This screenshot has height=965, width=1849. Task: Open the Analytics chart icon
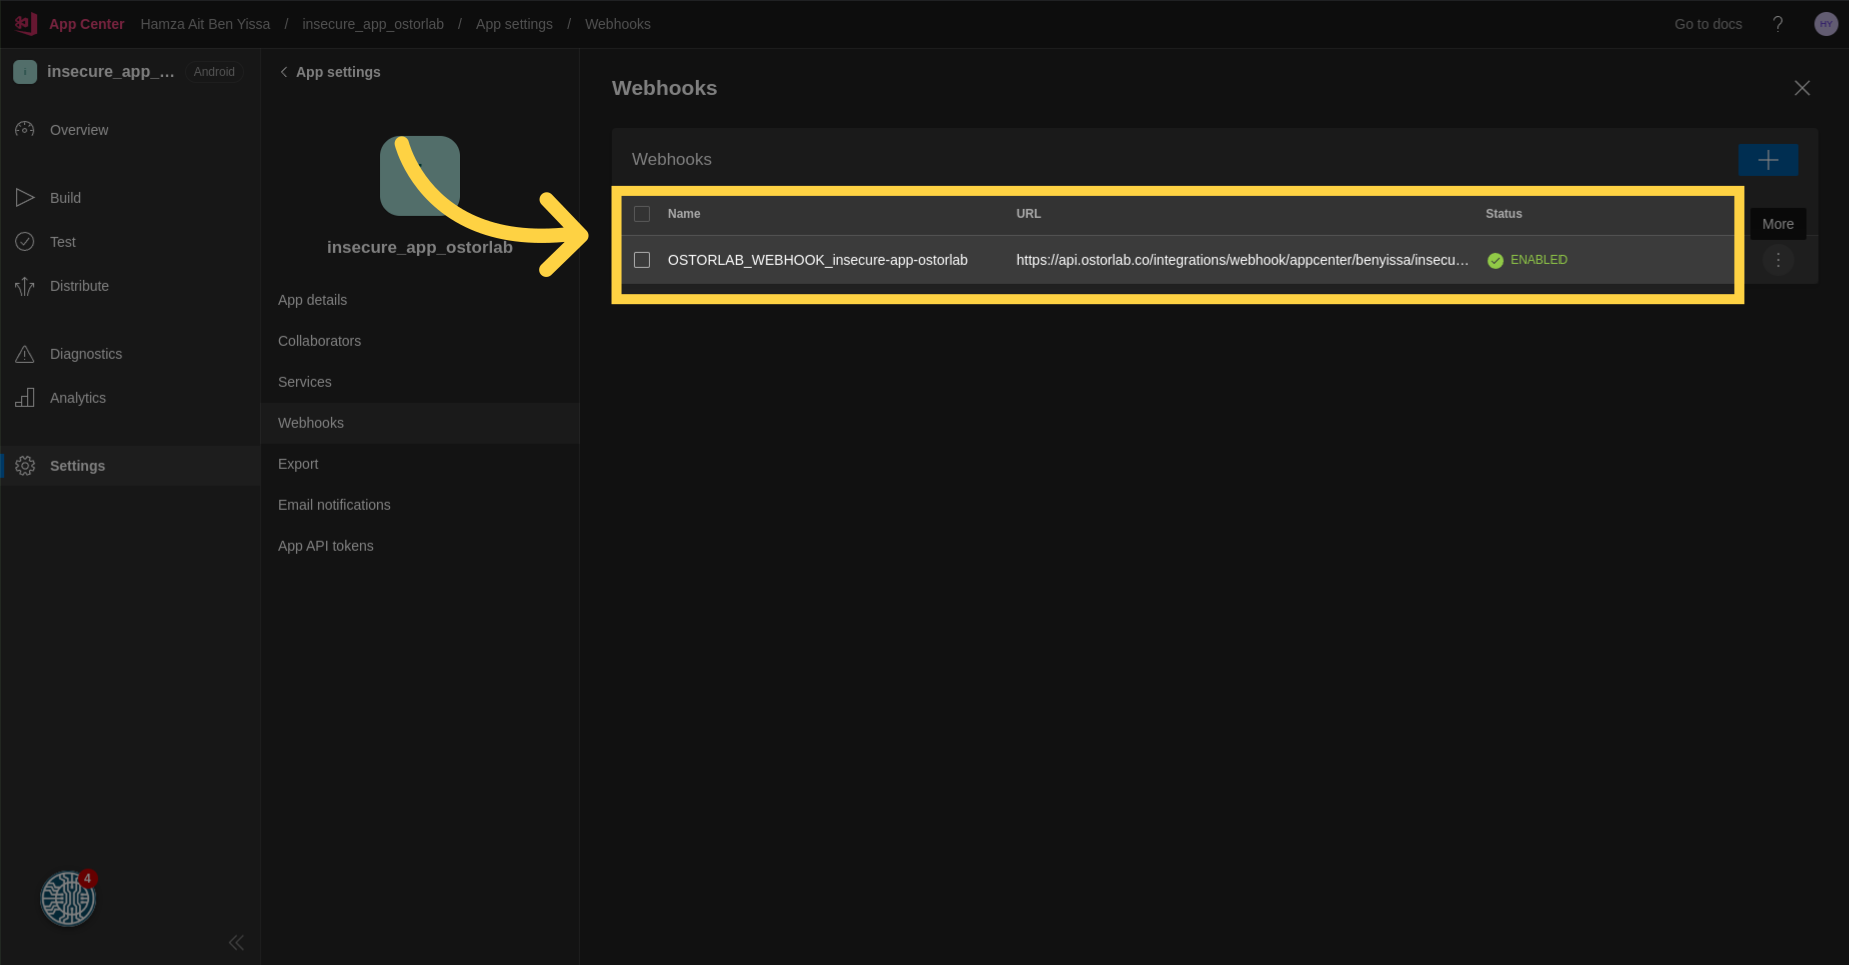pyautogui.click(x=25, y=398)
